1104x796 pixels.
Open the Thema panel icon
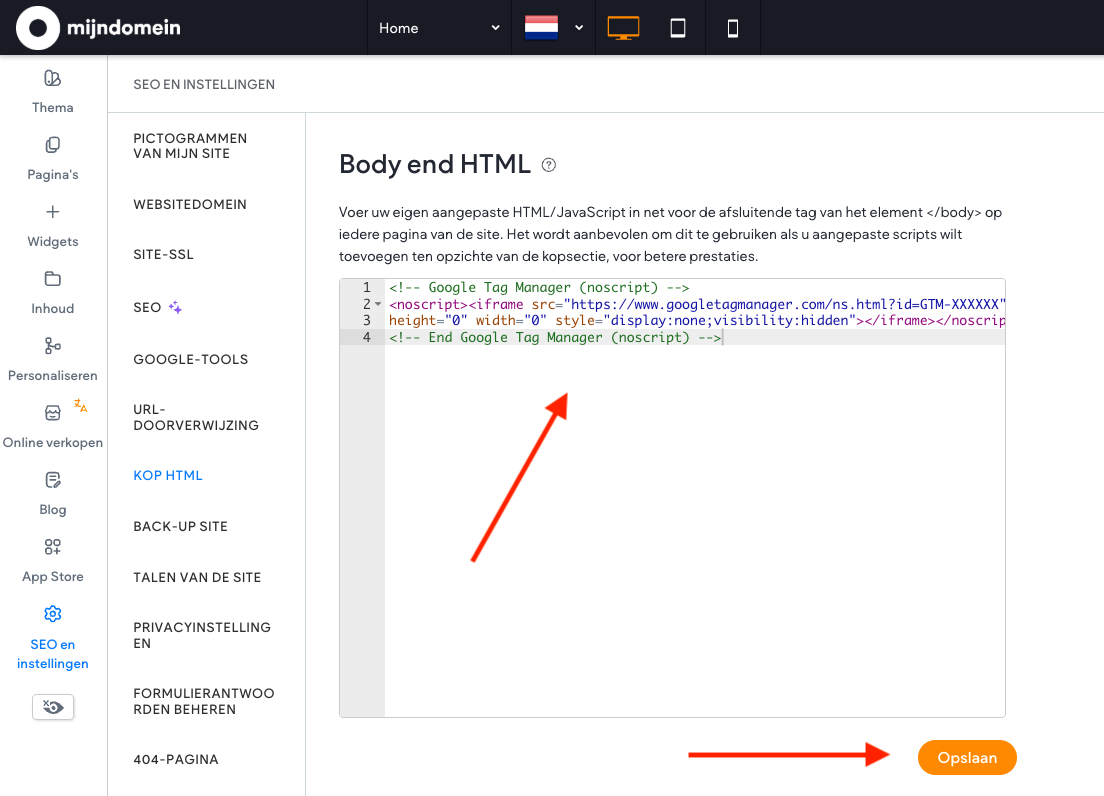click(53, 78)
